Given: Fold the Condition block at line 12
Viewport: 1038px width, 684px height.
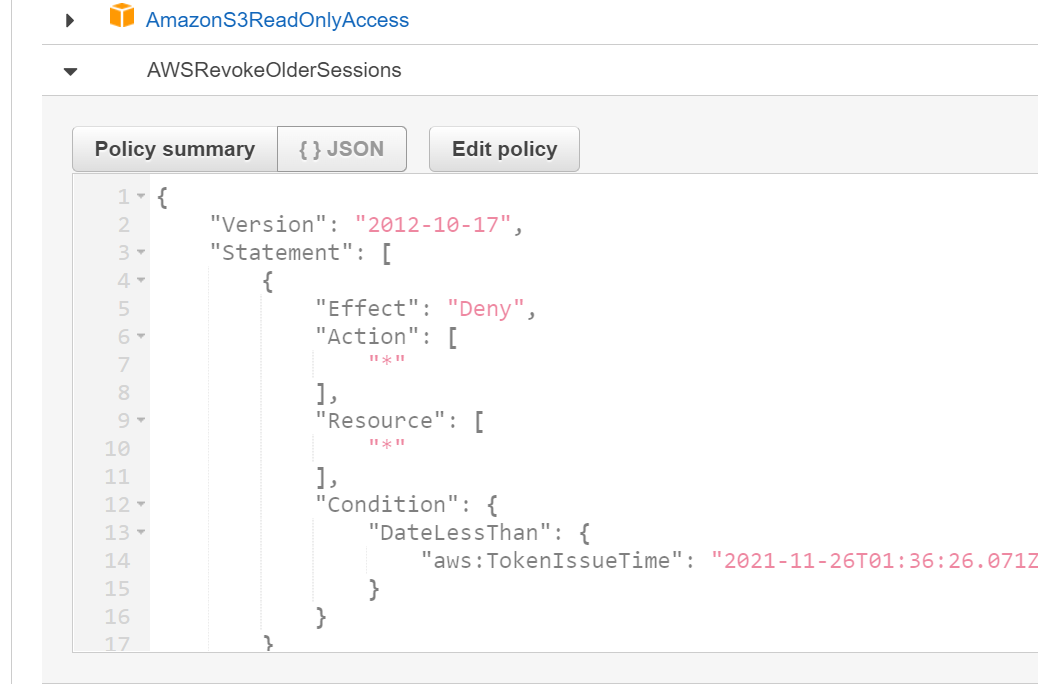Looking at the screenshot, I should pos(141,504).
